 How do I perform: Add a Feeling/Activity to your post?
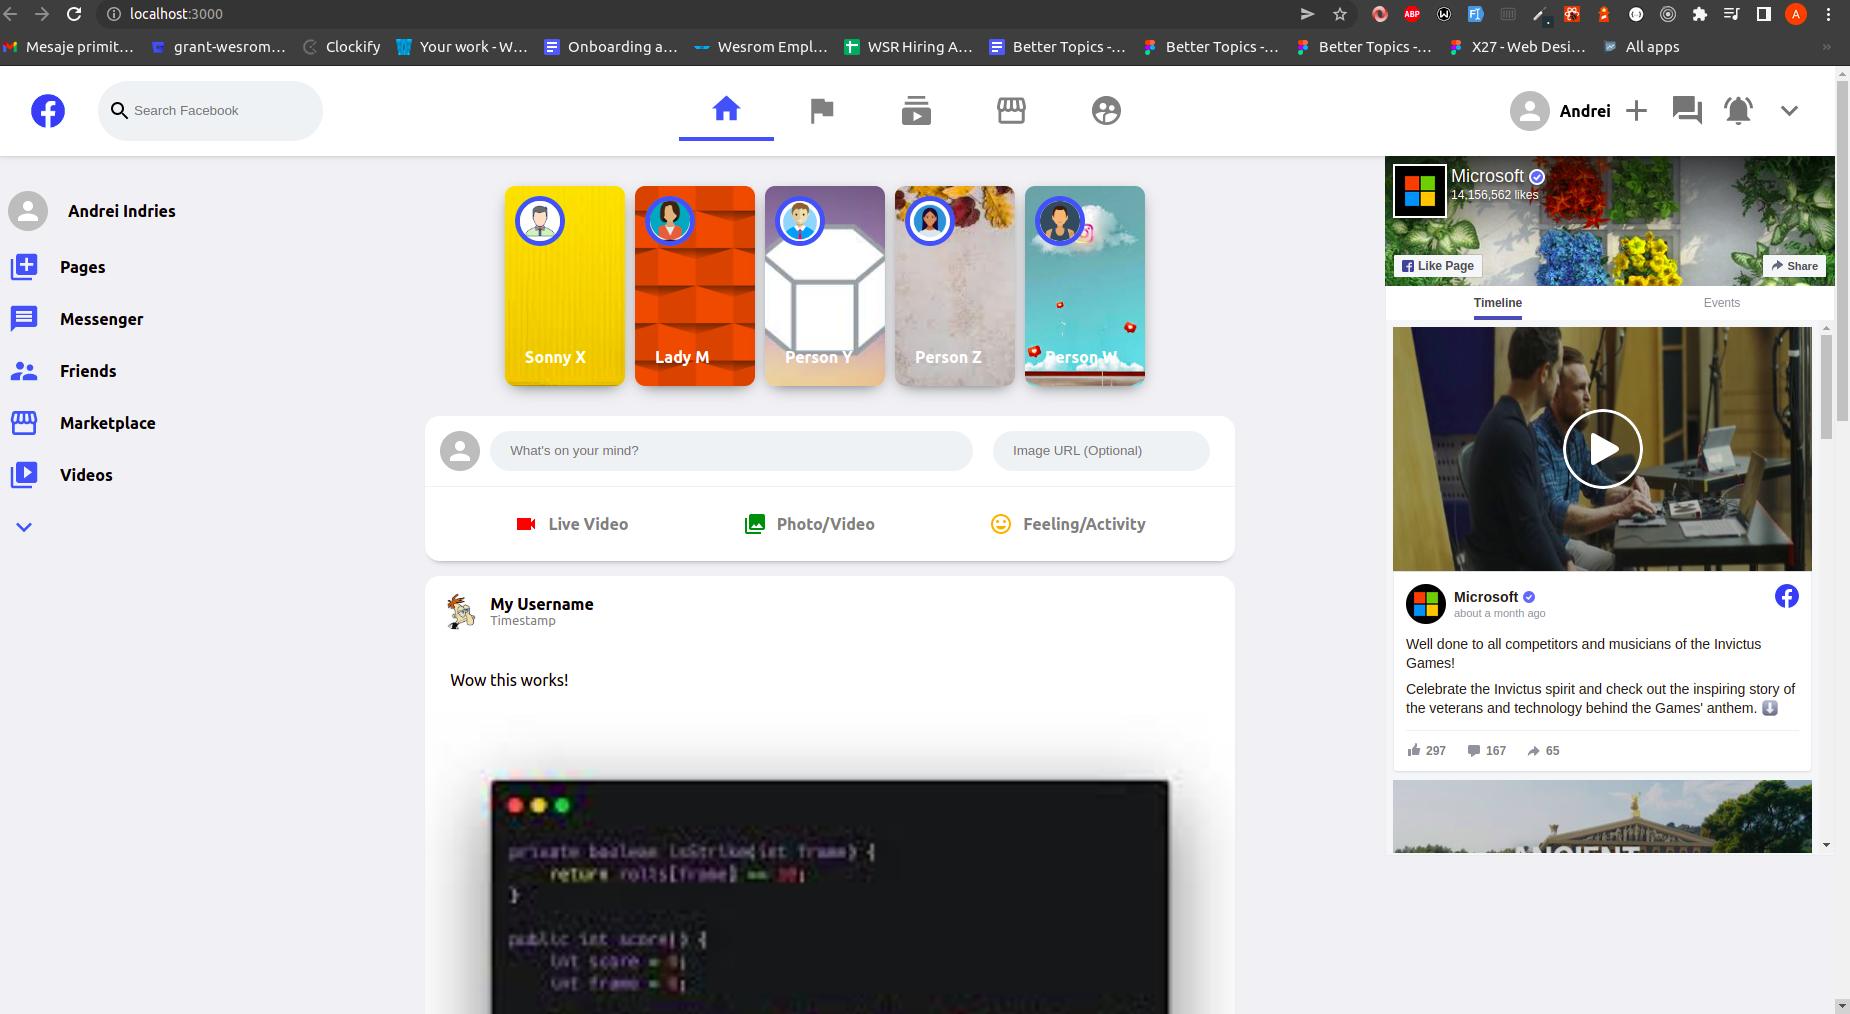[x=1068, y=523]
